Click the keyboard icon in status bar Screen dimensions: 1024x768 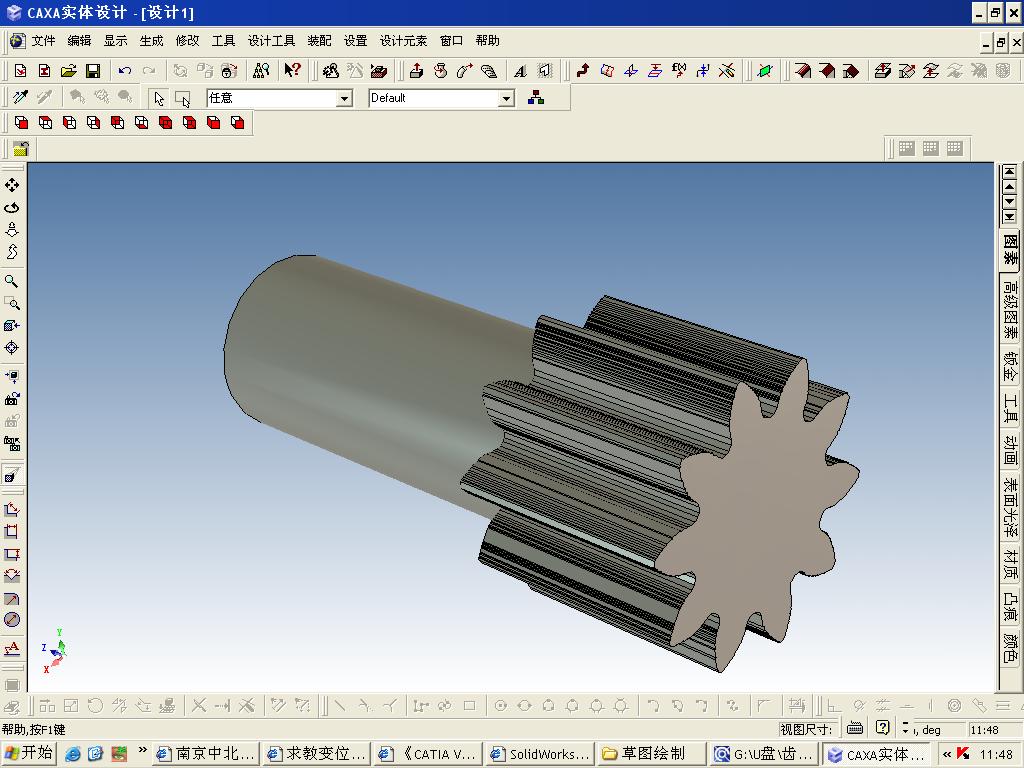[854, 728]
